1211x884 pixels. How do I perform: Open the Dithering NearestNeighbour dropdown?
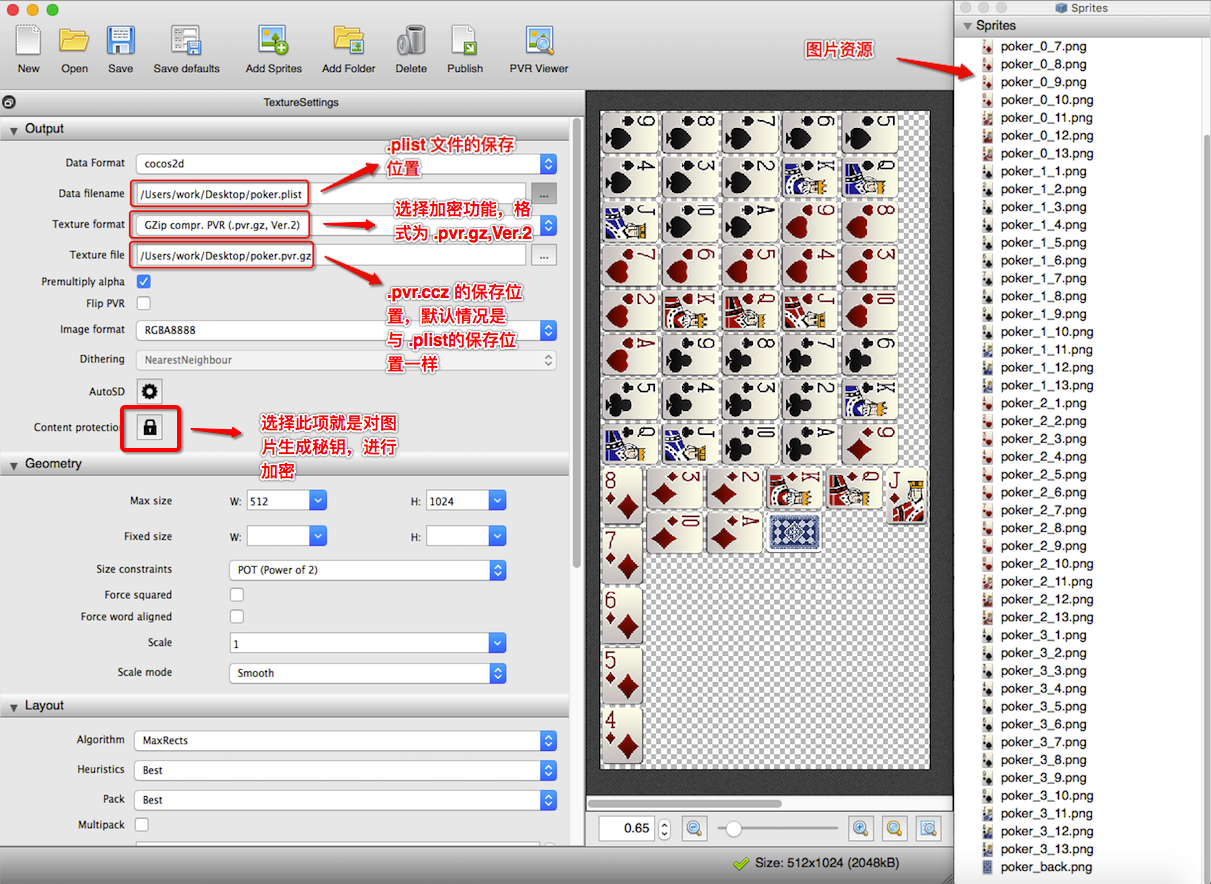coord(346,360)
